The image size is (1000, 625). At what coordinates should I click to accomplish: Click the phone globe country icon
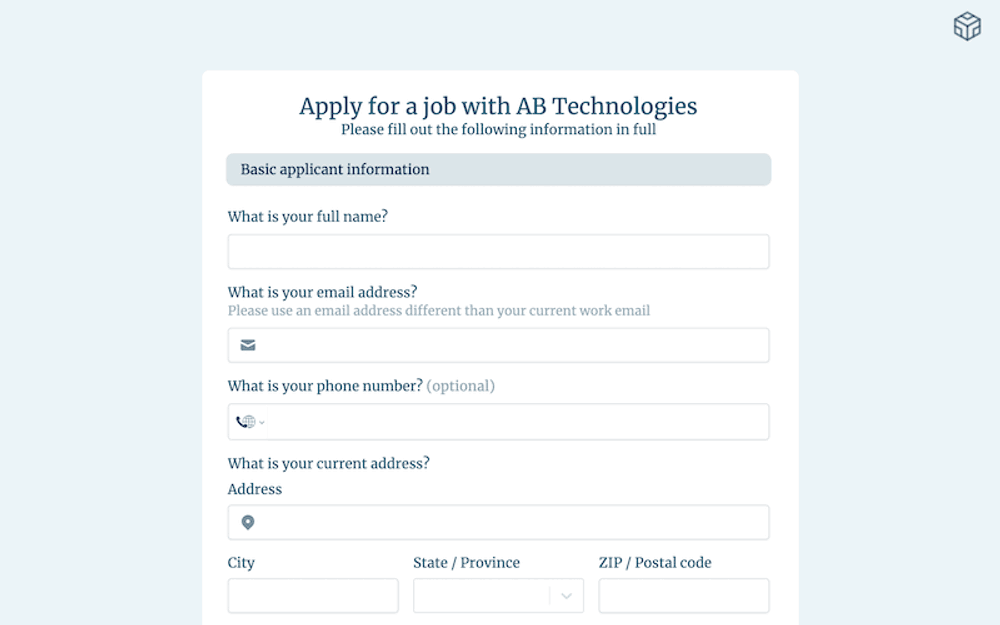[246, 422]
